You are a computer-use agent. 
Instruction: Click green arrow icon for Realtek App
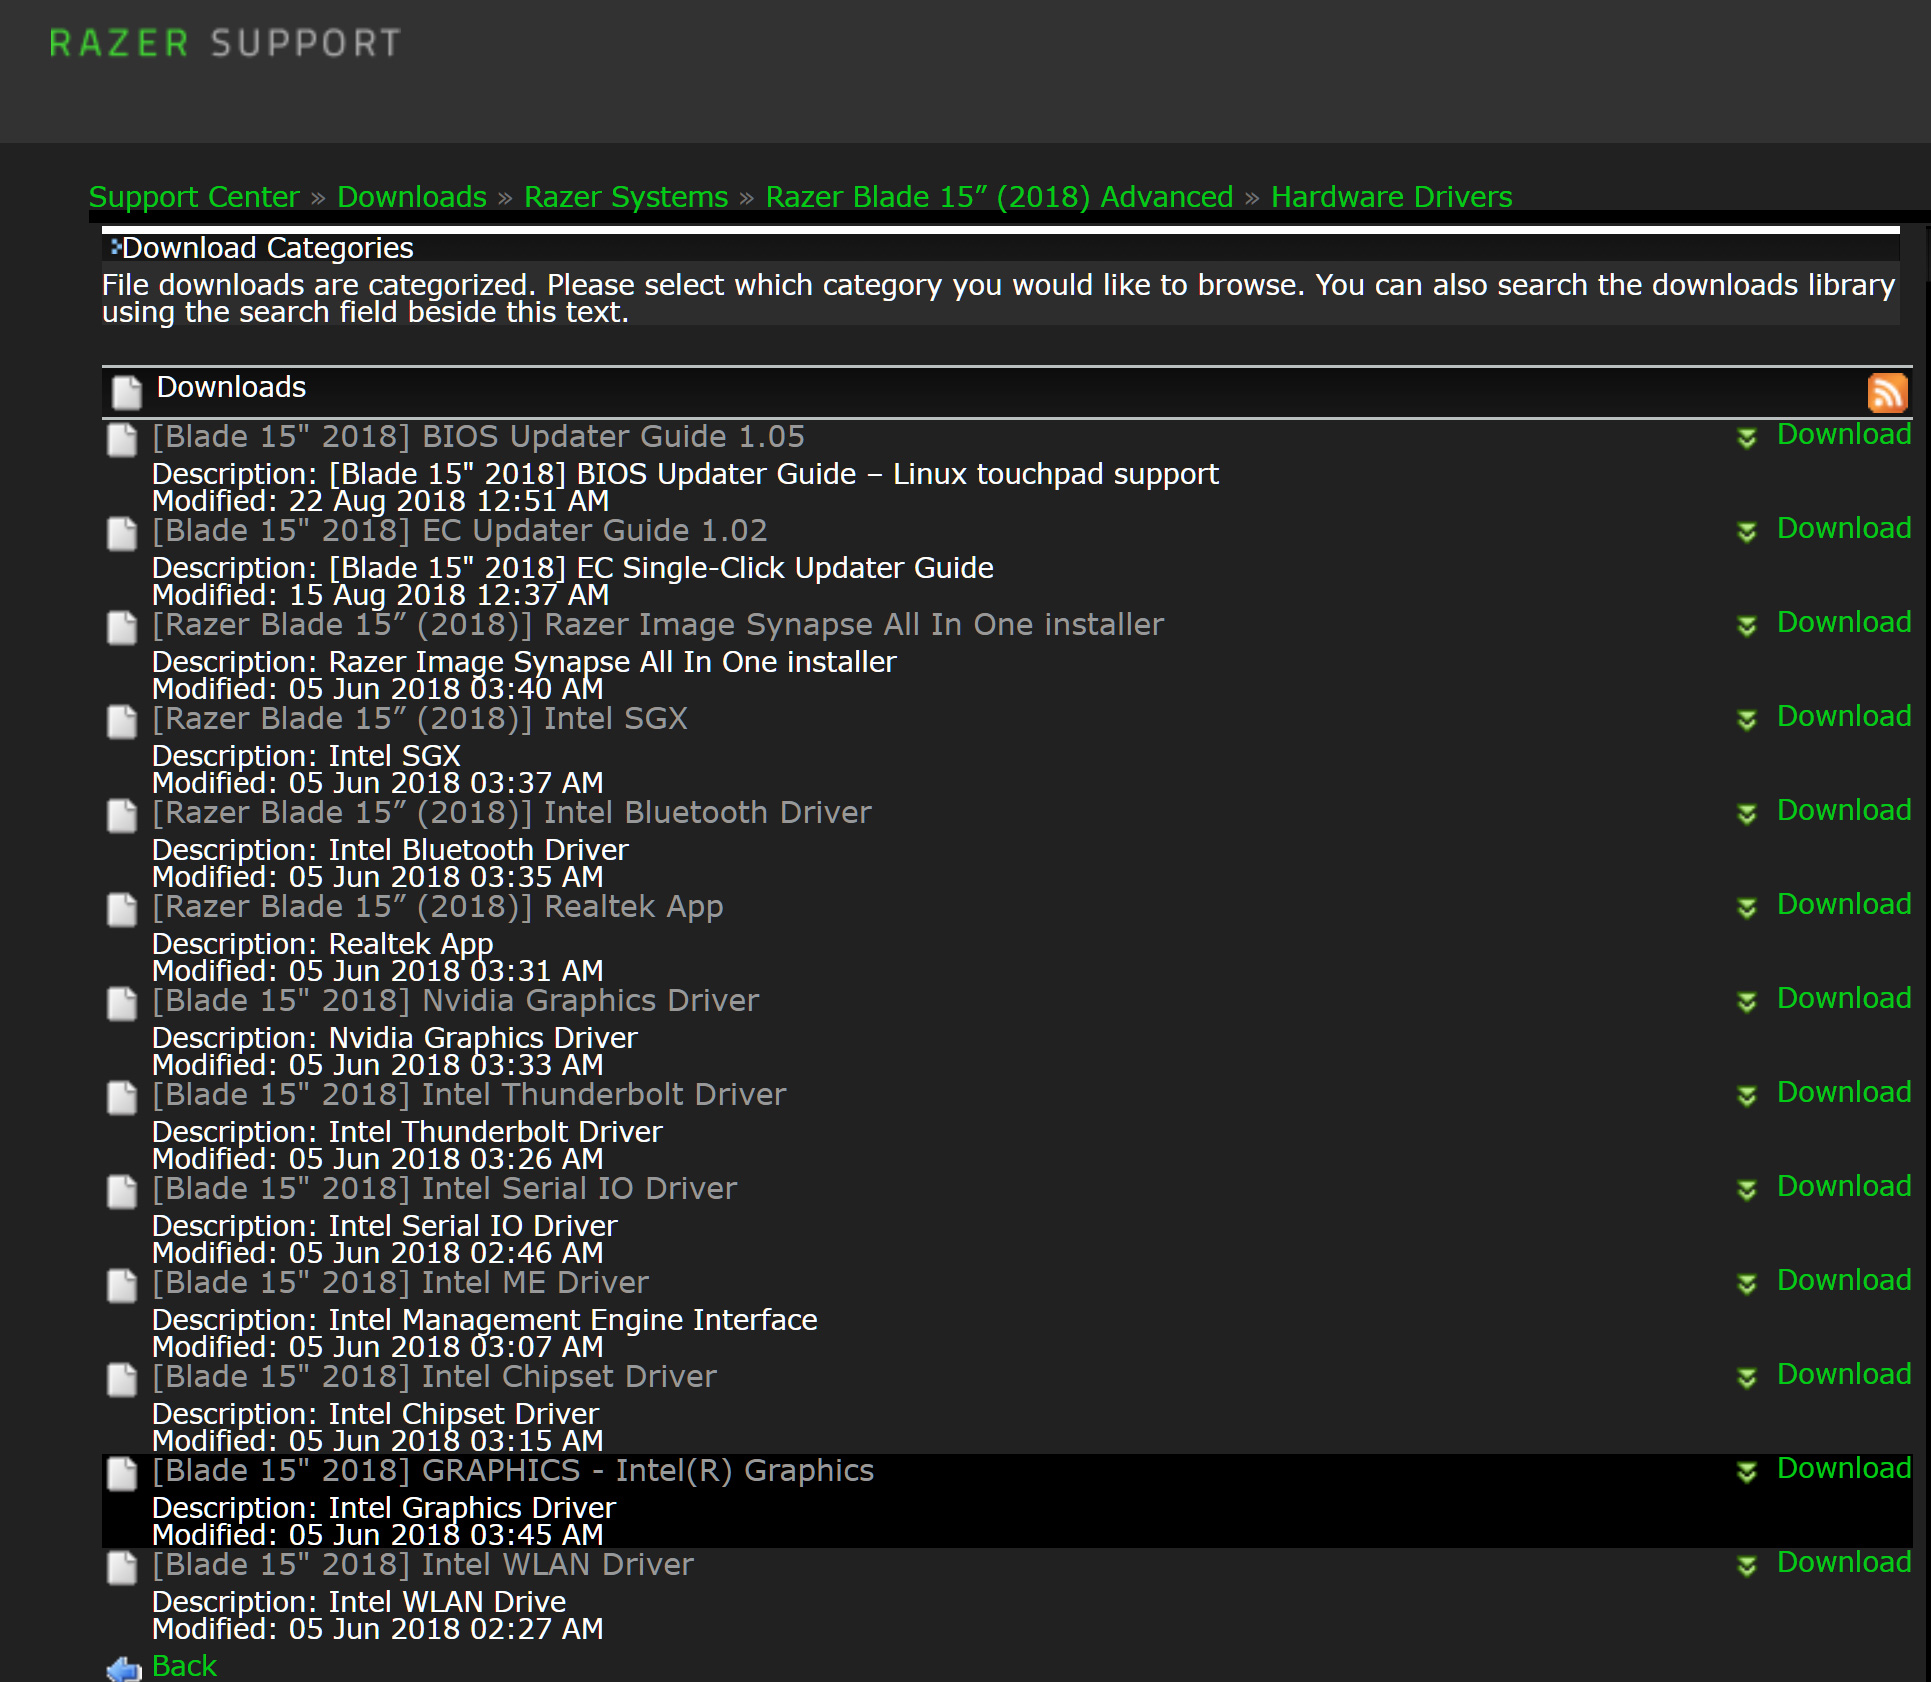coord(1747,908)
